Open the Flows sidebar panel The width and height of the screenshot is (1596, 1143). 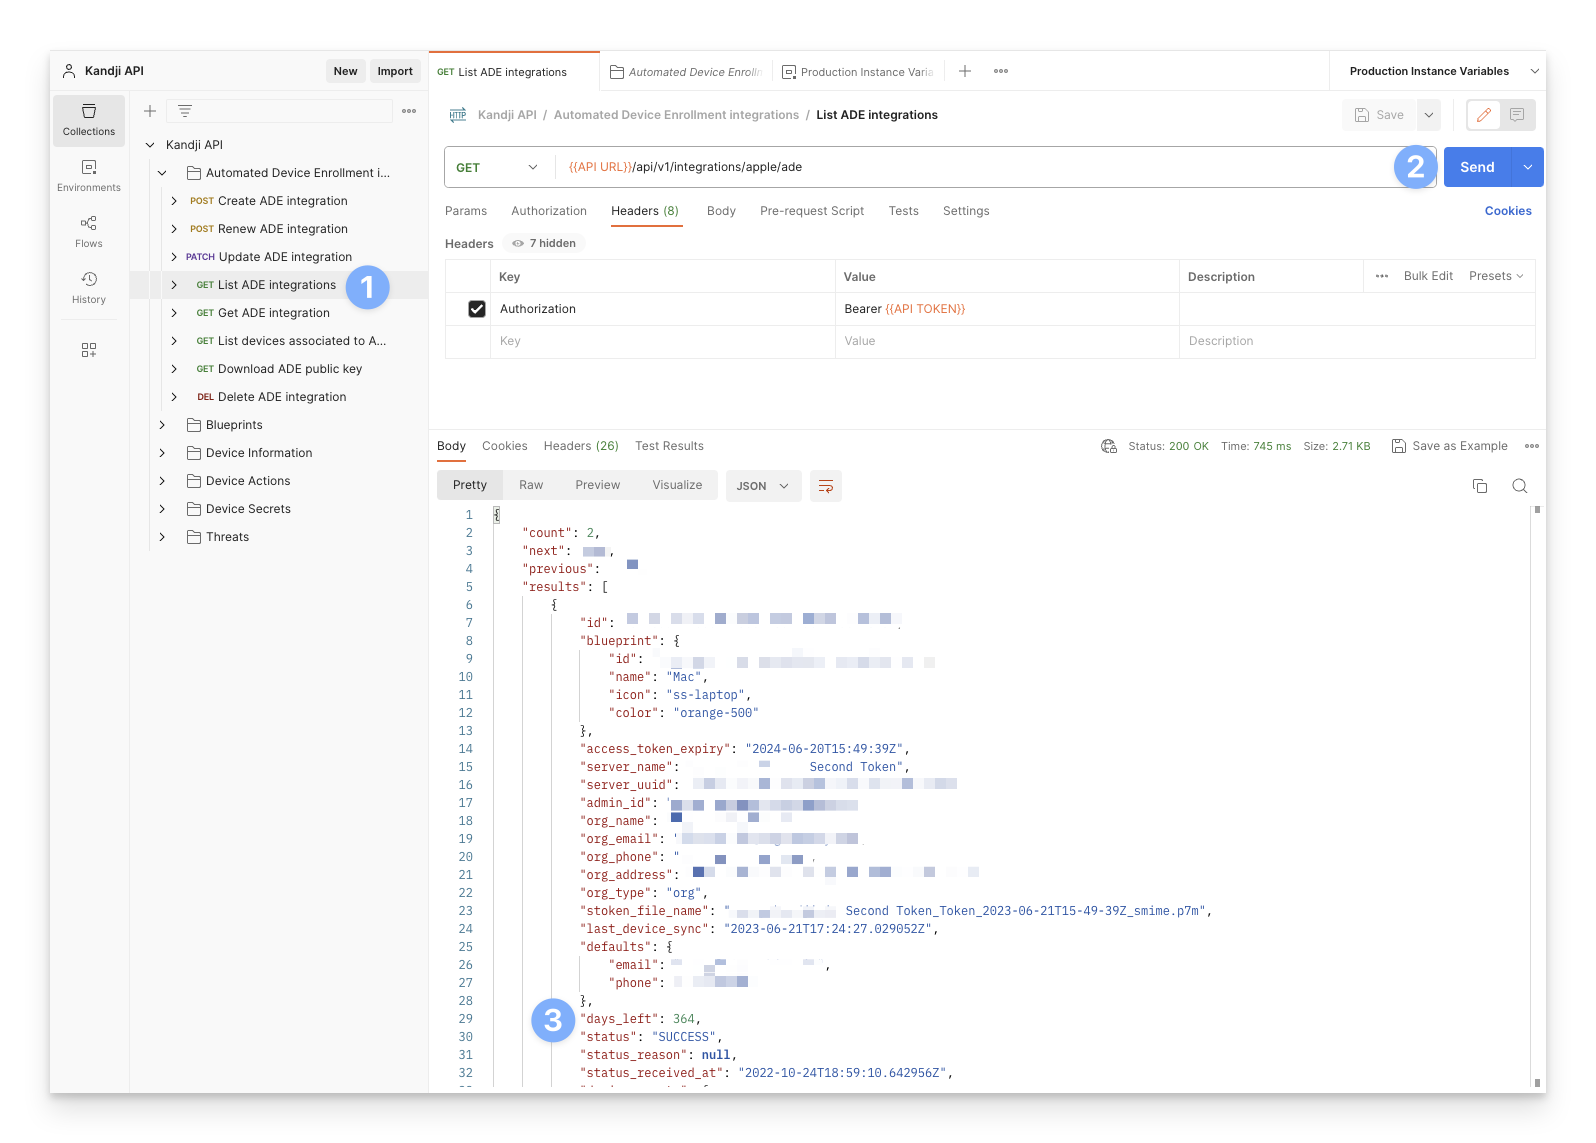(89, 232)
